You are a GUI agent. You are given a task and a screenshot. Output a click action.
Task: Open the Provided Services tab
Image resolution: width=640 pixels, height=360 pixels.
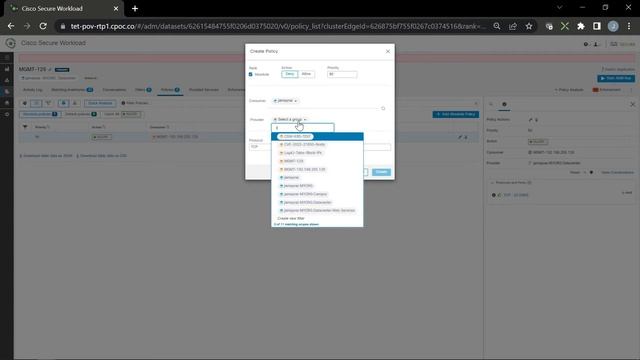204,90
